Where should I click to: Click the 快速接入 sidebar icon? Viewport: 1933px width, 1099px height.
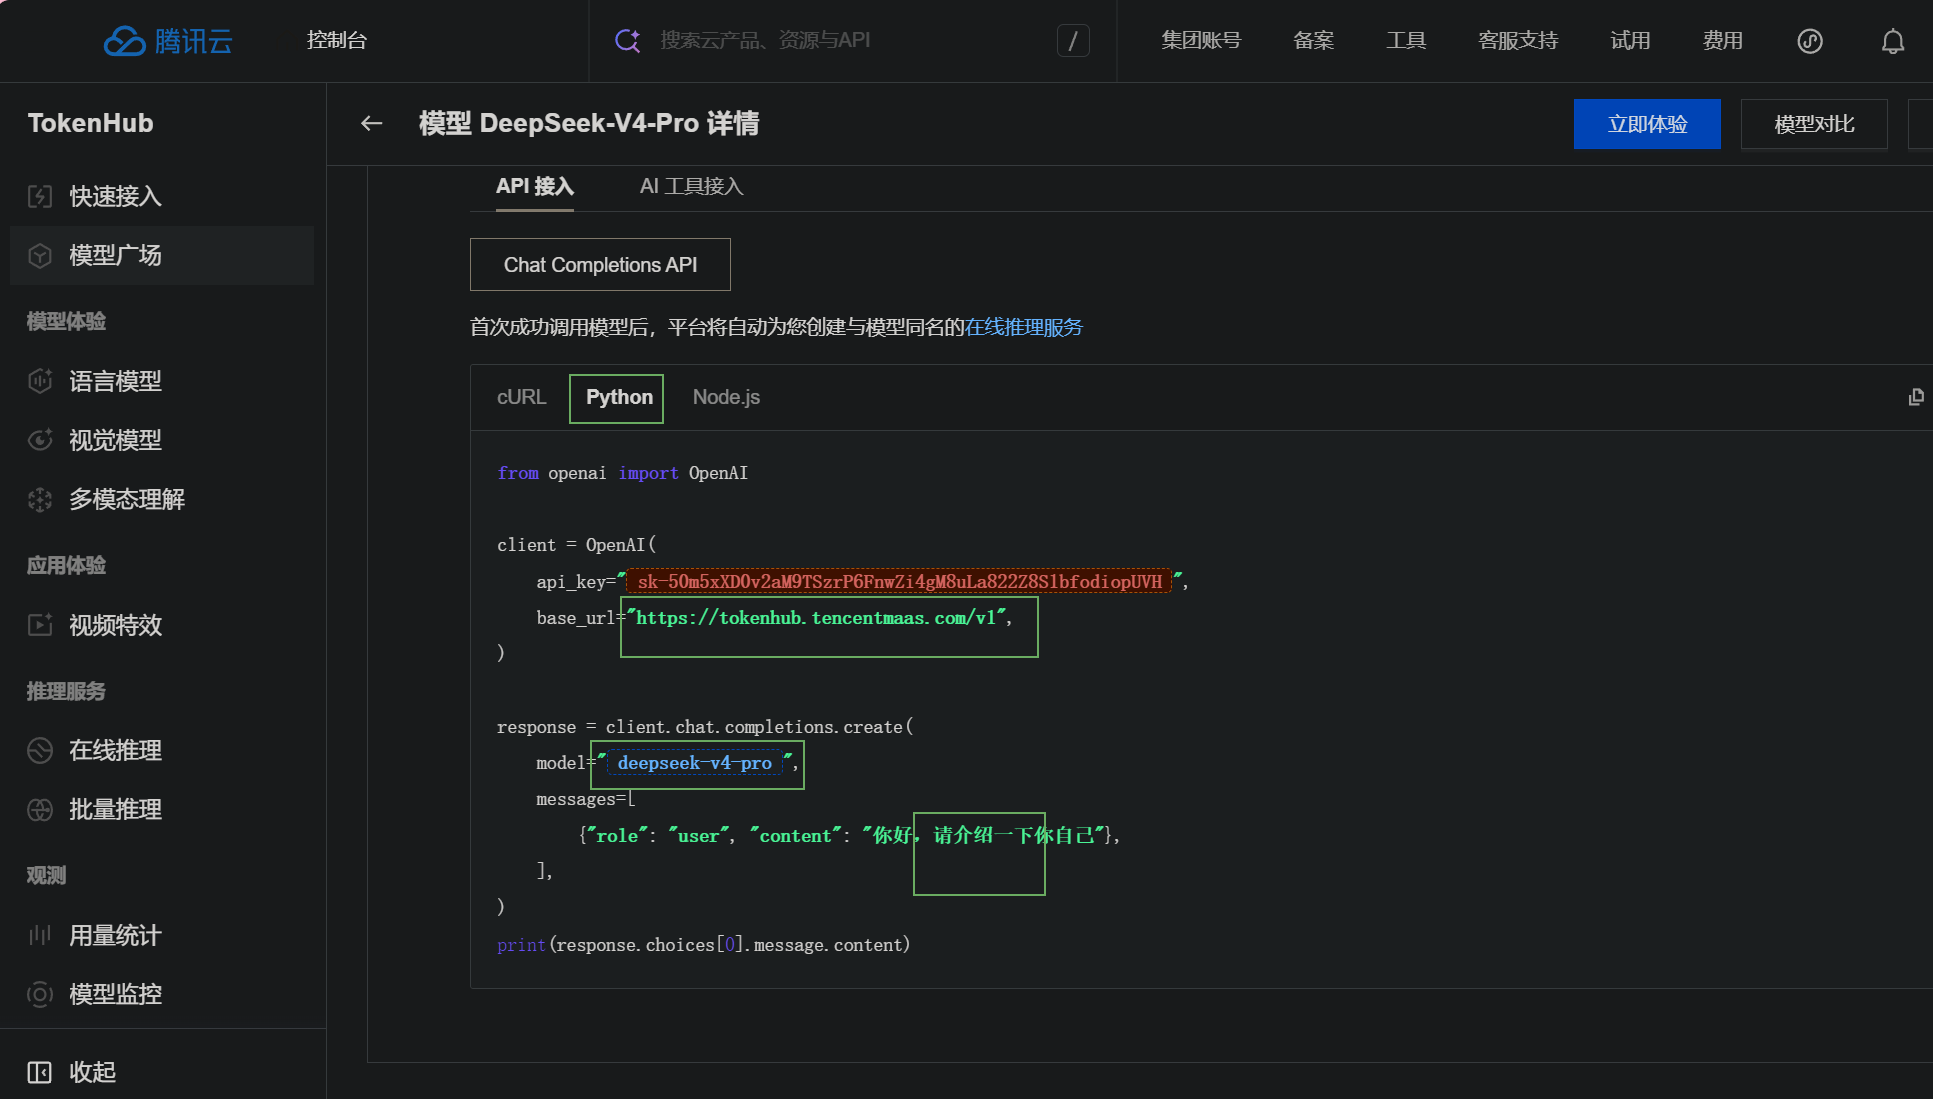click(x=40, y=196)
